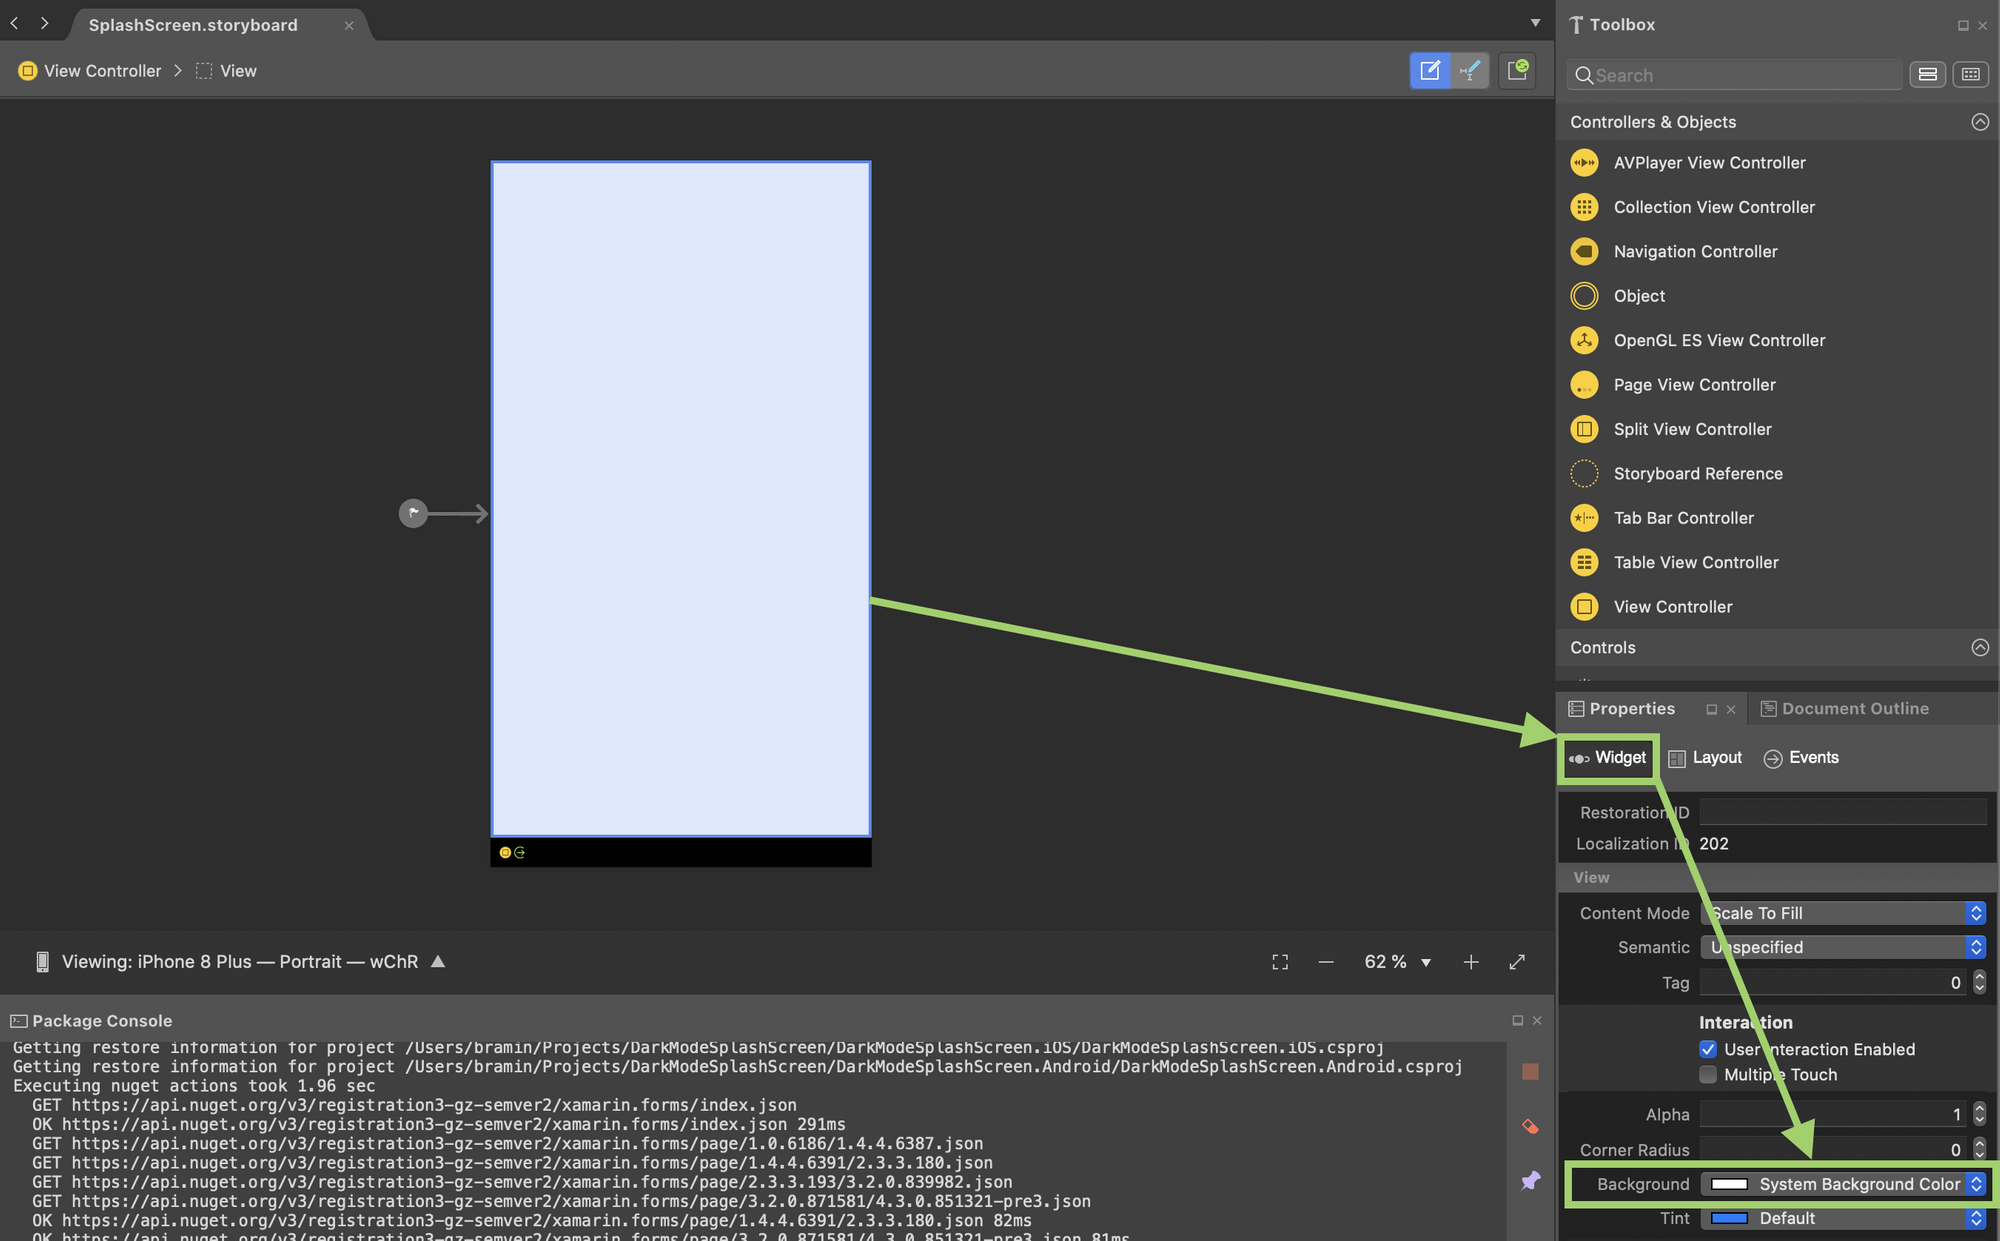
Task: Click the pin icon in Package Console
Action: [x=1530, y=1181]
